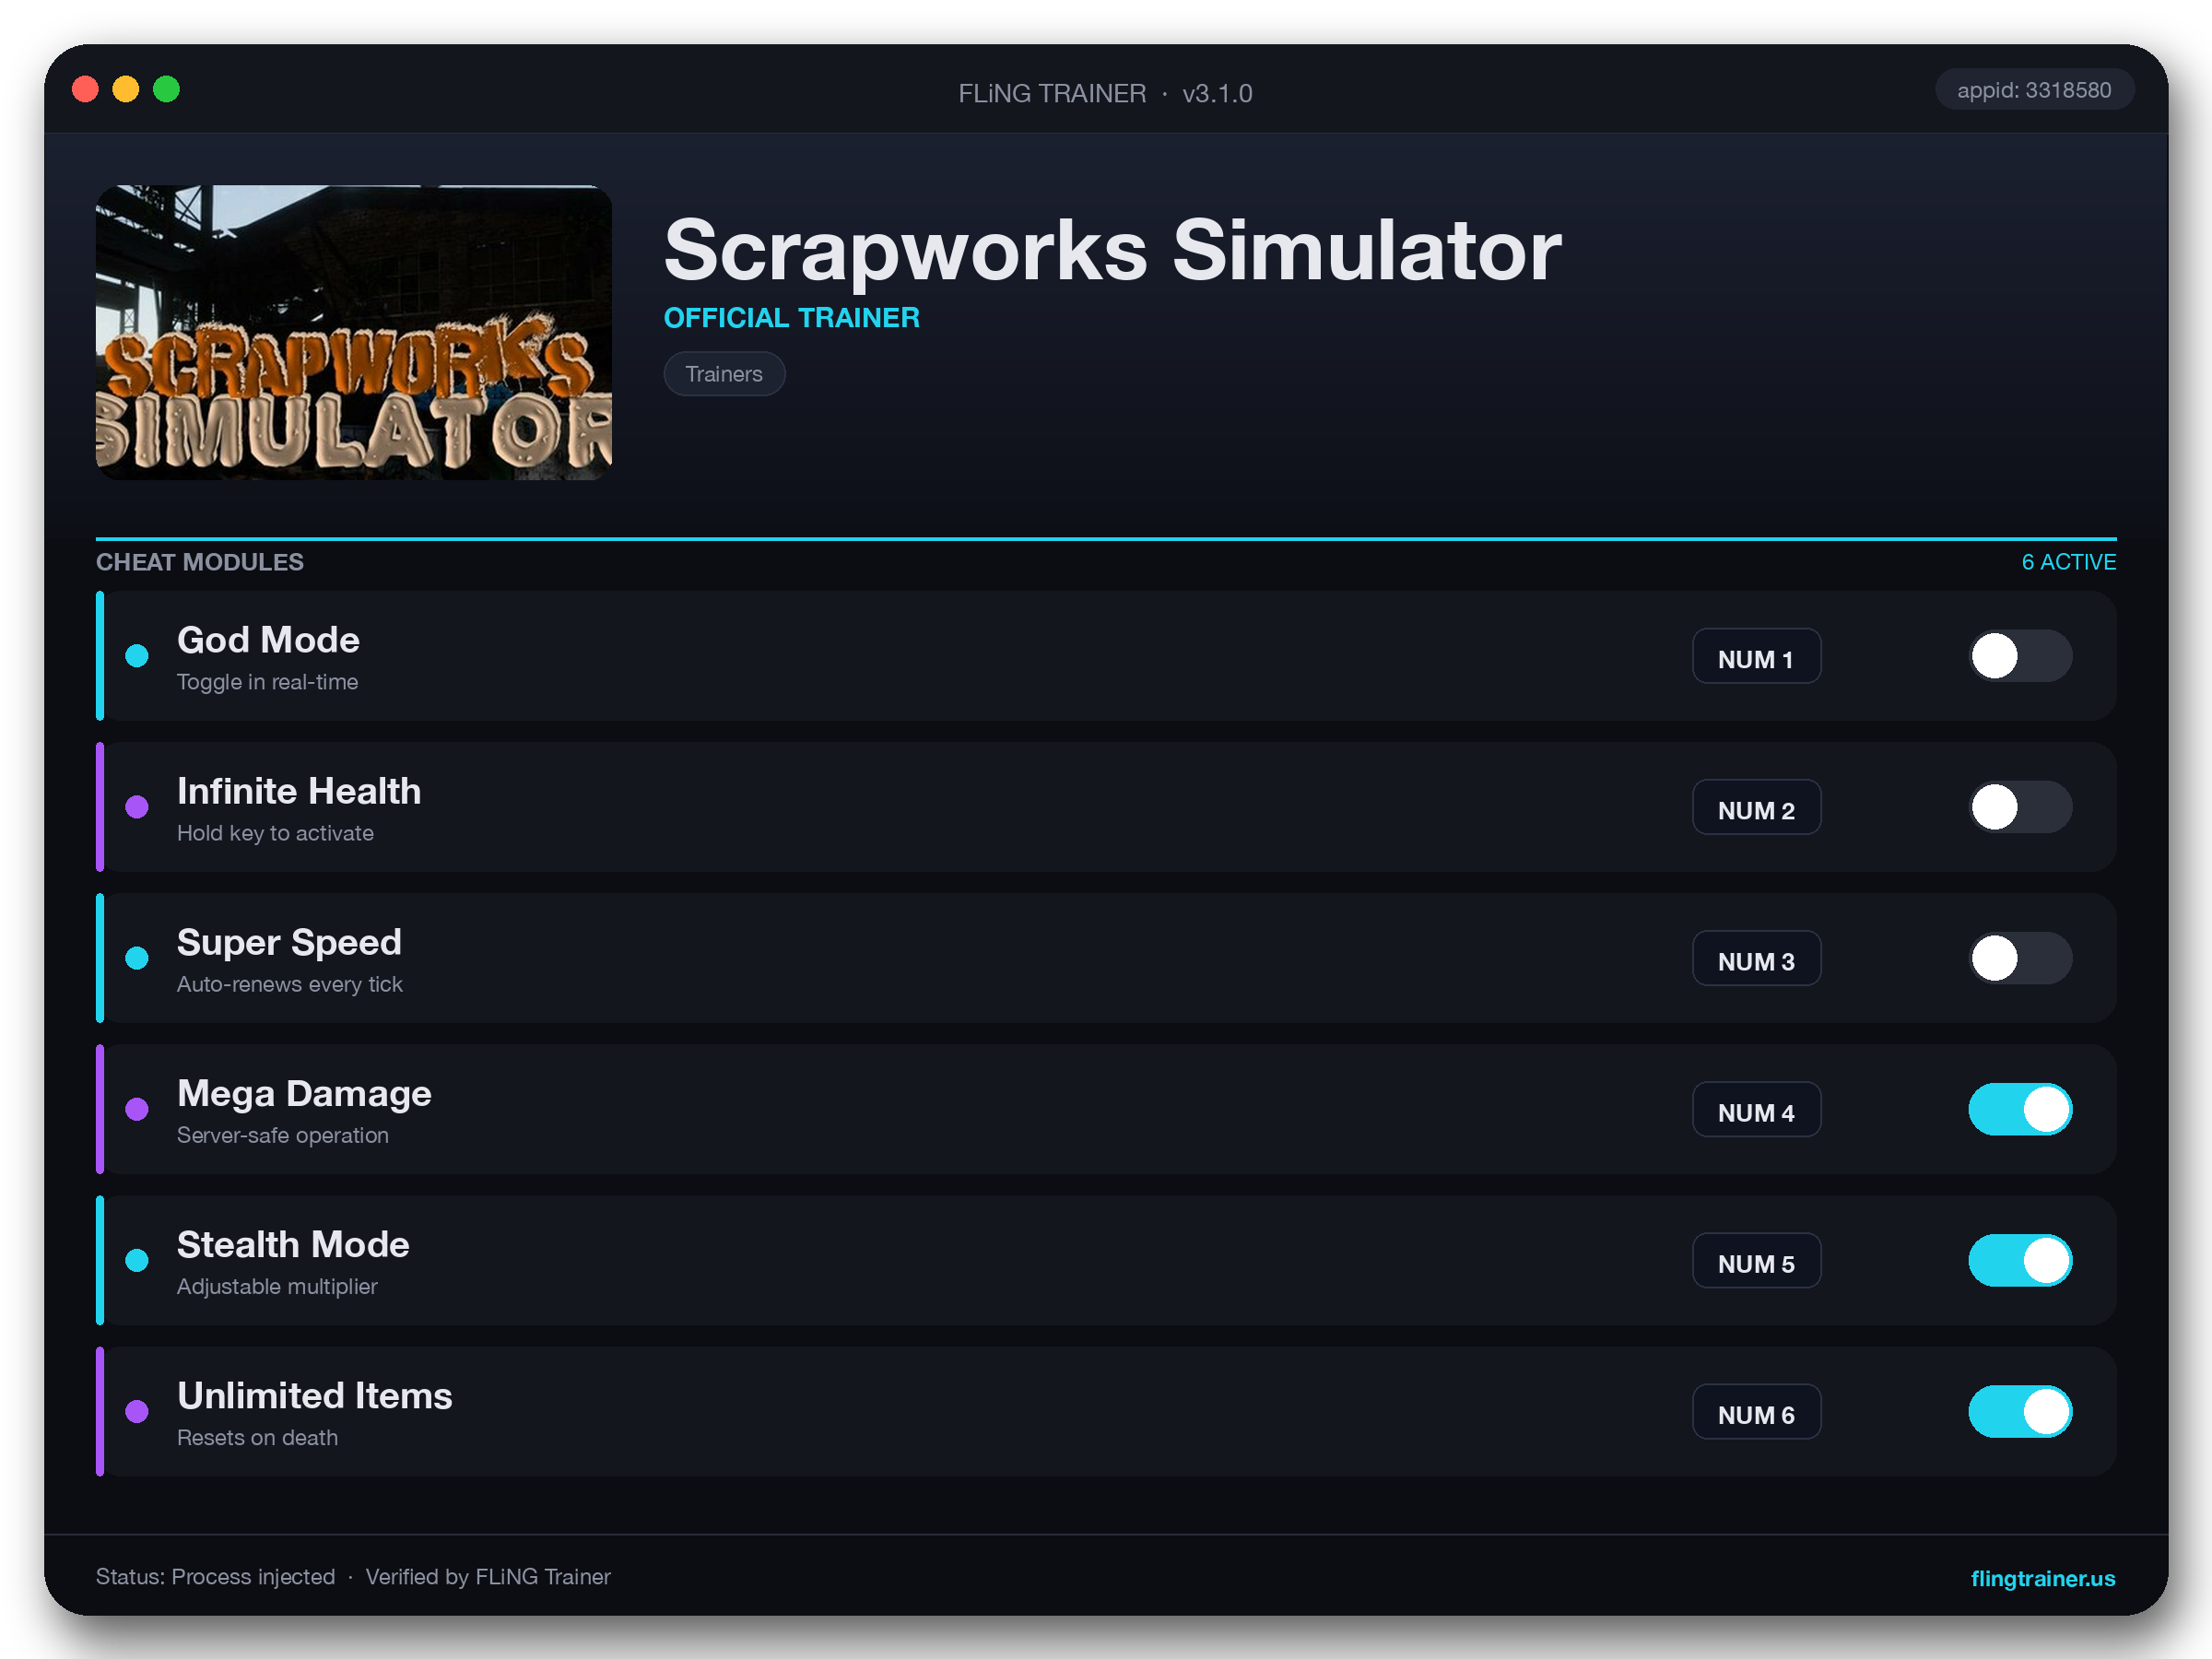Click the 'Auto-renews every tick' description

[289, 984]
